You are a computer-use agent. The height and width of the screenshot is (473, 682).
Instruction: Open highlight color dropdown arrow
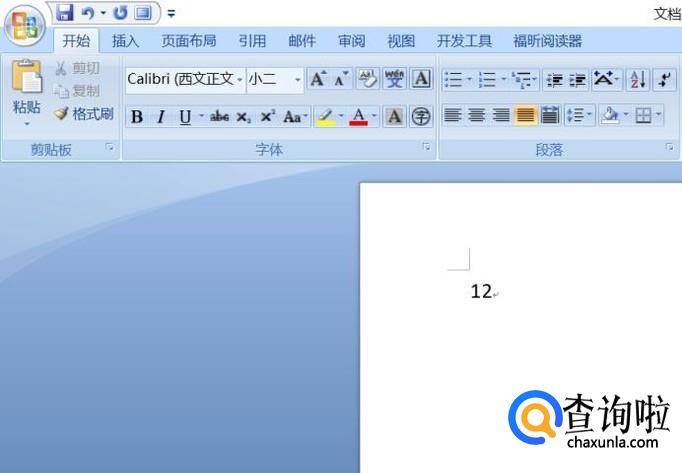click(341, 116)
